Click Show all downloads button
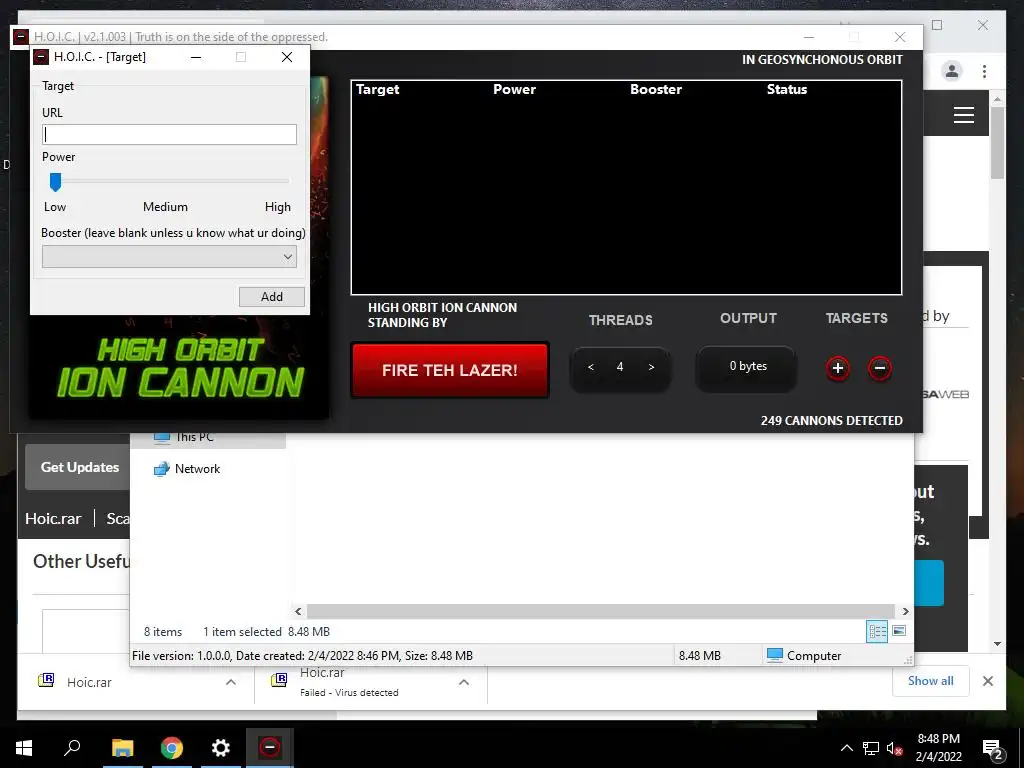1024x768 pixels. [x=931, y=681]
